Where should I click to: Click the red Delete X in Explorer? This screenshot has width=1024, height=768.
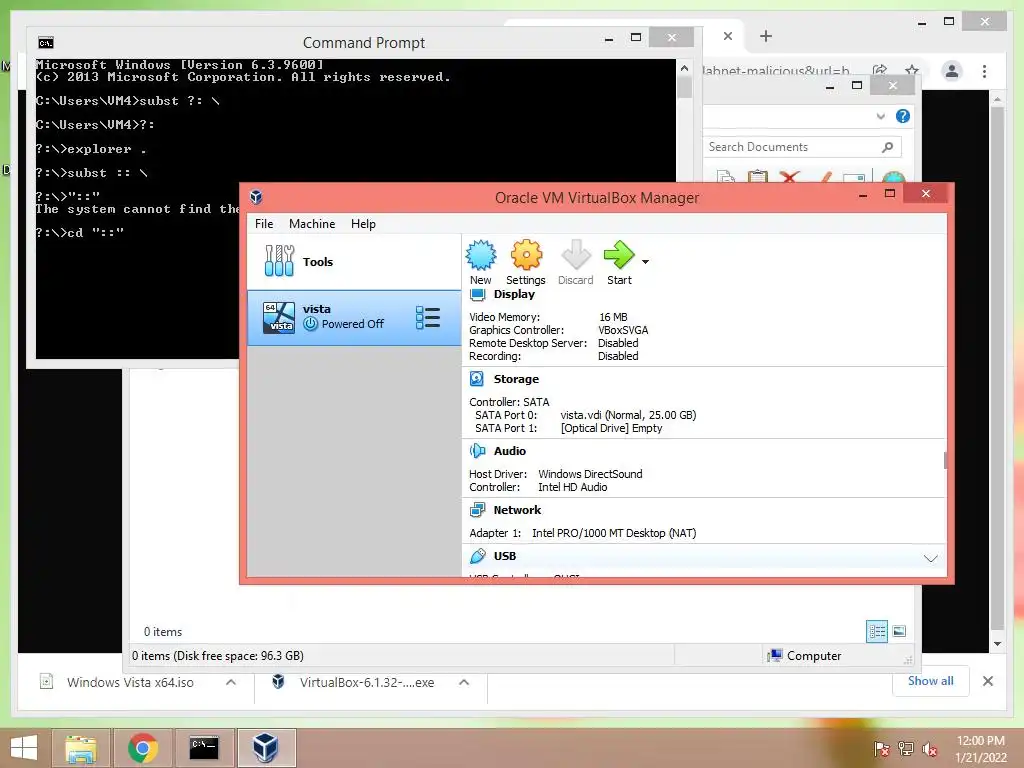click(790, 177)
